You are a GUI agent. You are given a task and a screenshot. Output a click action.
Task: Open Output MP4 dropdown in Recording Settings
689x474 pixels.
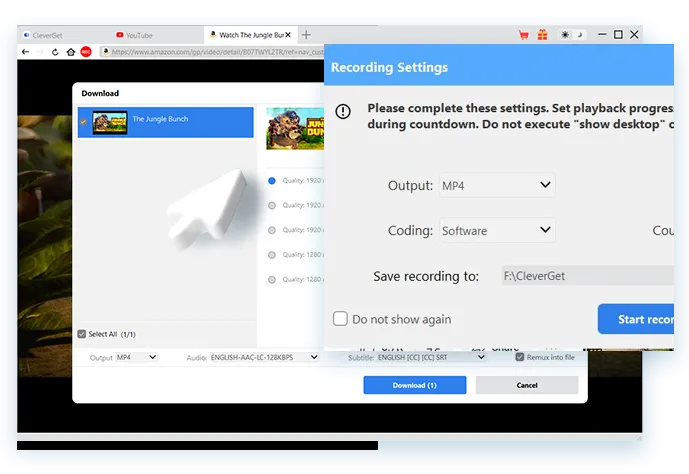point(497,185)
